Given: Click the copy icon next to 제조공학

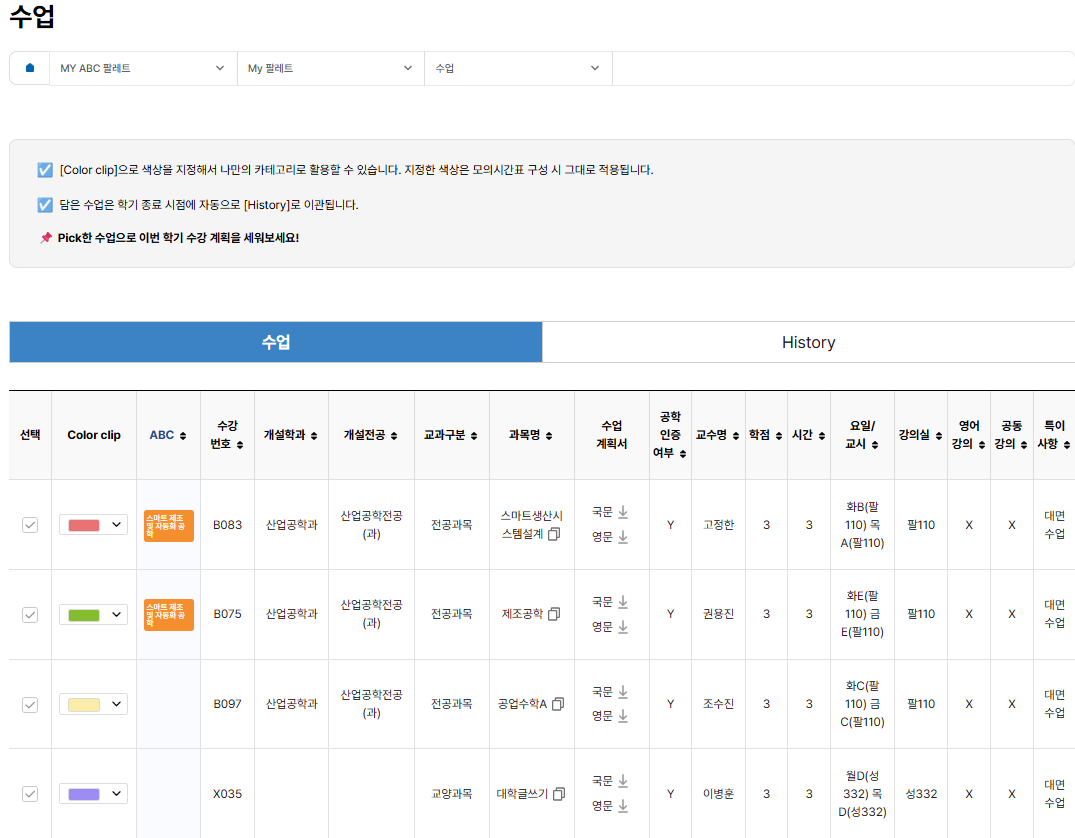Looking at the screenshot, I should pos(554,614).
